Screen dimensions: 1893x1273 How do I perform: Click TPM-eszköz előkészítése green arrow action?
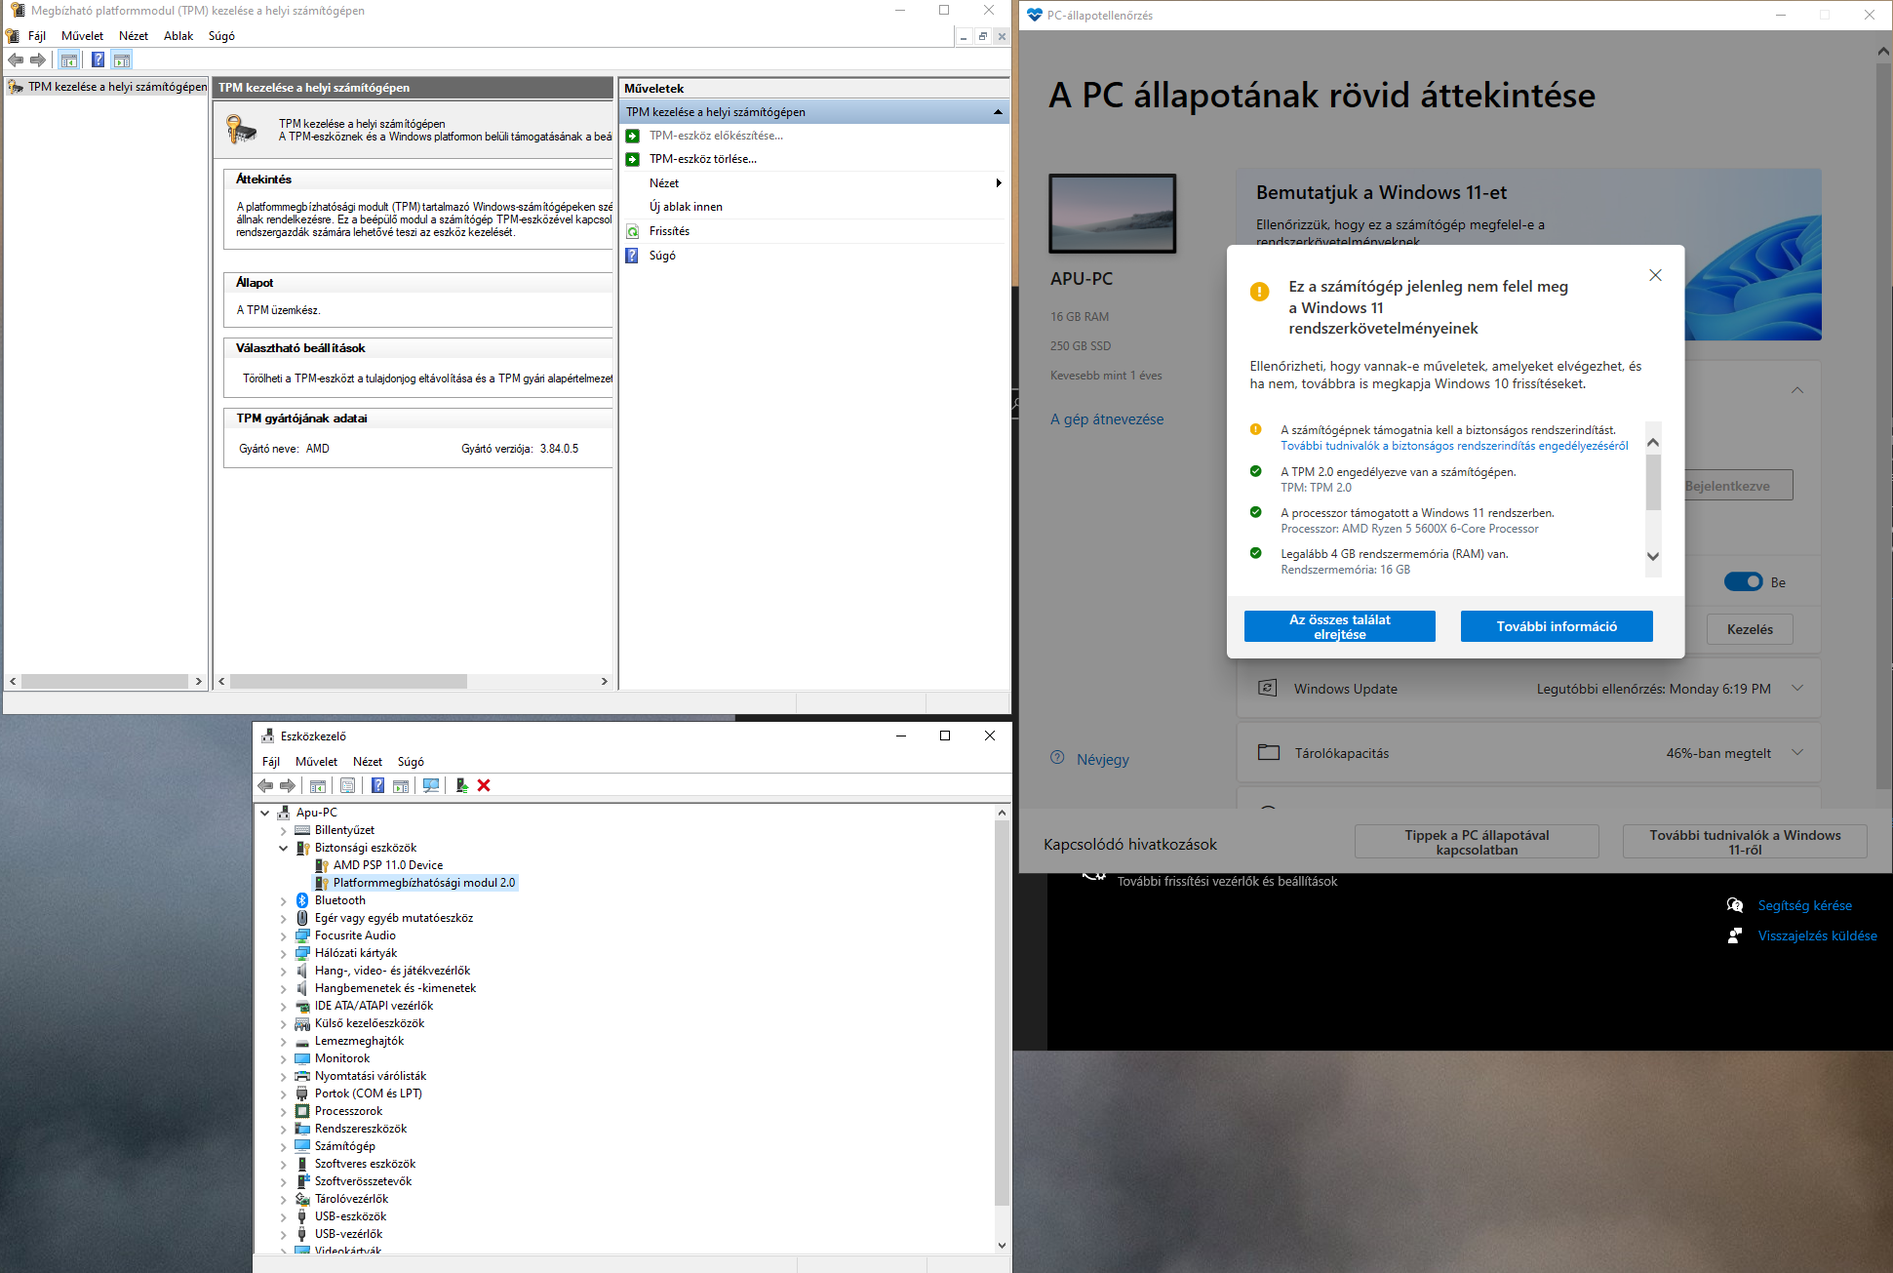[x=633, y=136]
